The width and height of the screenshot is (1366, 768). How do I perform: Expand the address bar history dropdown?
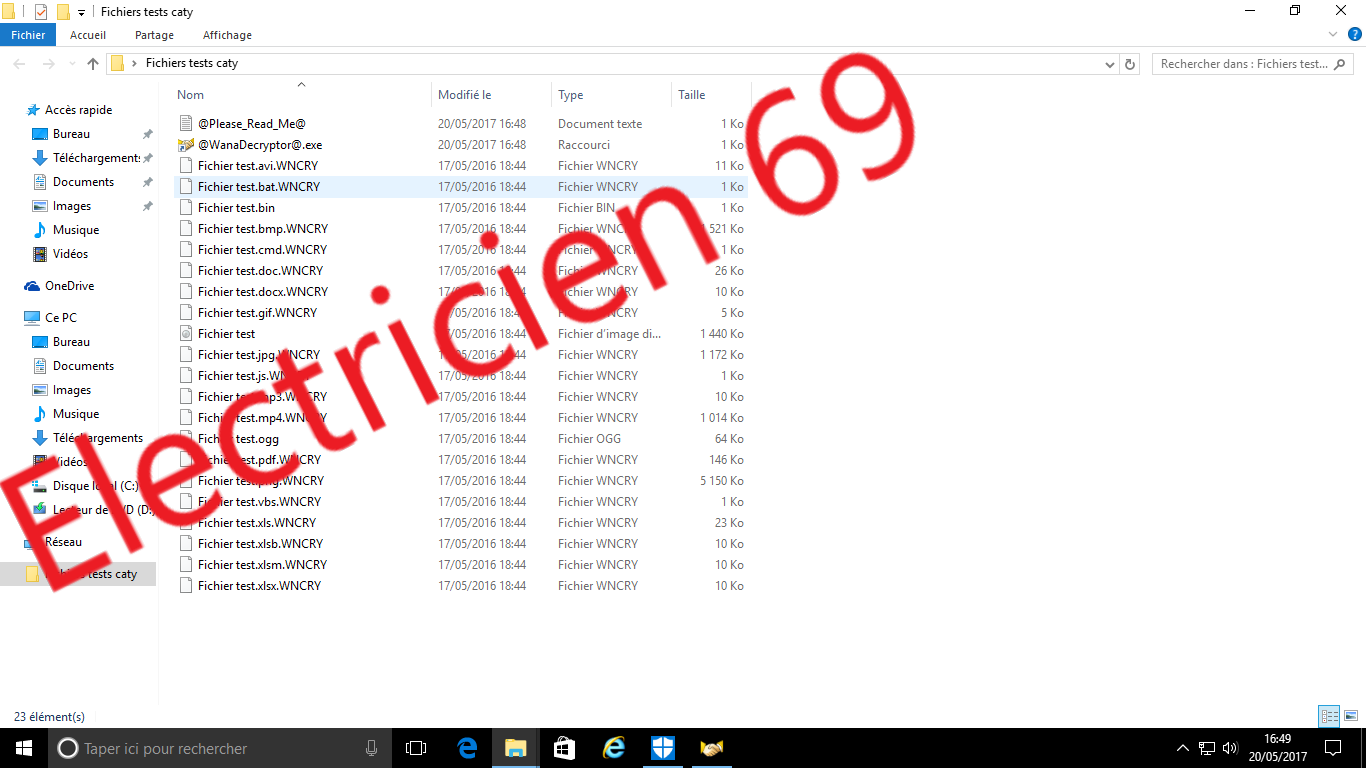click(x=1110, y=64)
